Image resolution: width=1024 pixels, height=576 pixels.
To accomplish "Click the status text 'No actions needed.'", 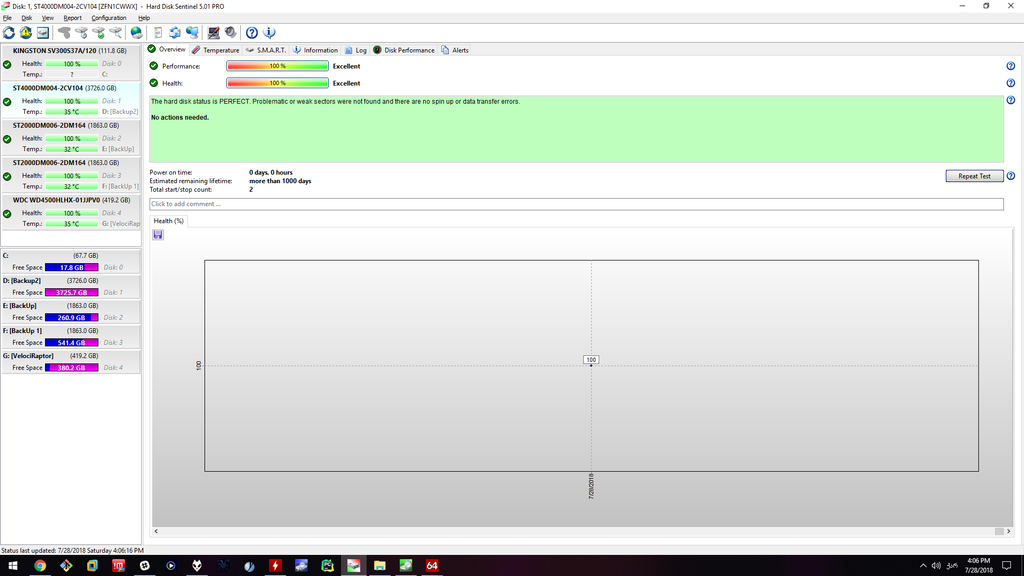I will pos(180,118).
